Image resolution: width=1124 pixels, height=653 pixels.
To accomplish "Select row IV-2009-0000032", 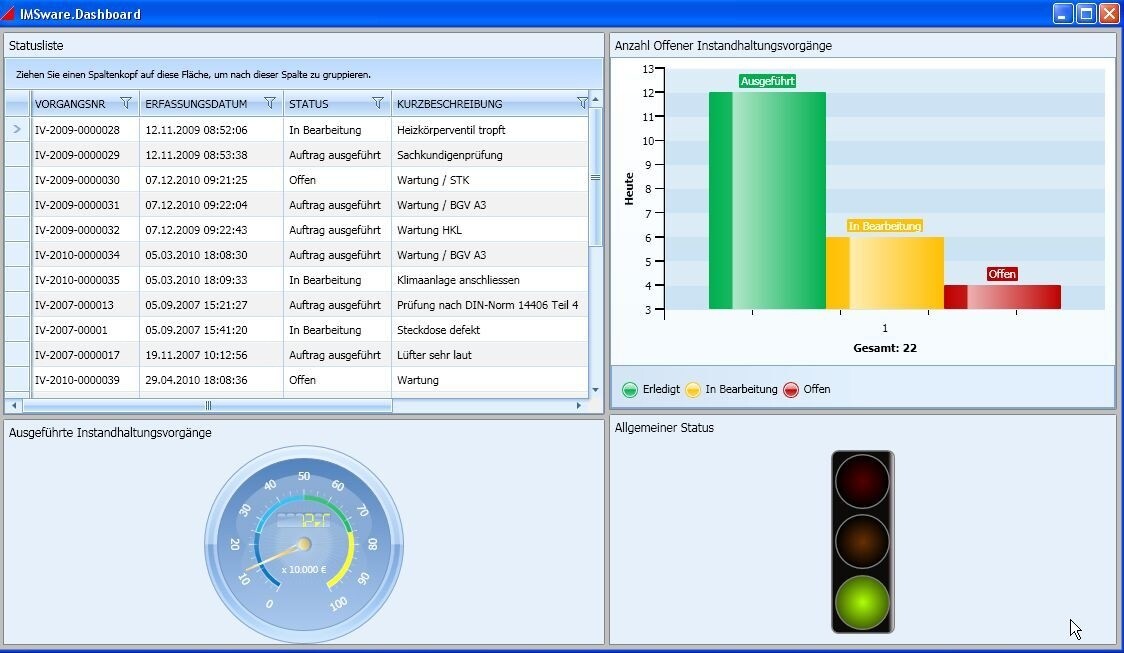I will (297, 230).
